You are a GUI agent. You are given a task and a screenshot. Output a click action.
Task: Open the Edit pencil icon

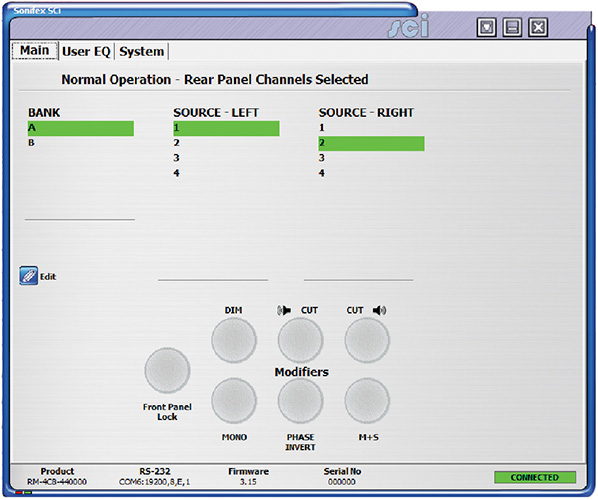coord(29,276)
